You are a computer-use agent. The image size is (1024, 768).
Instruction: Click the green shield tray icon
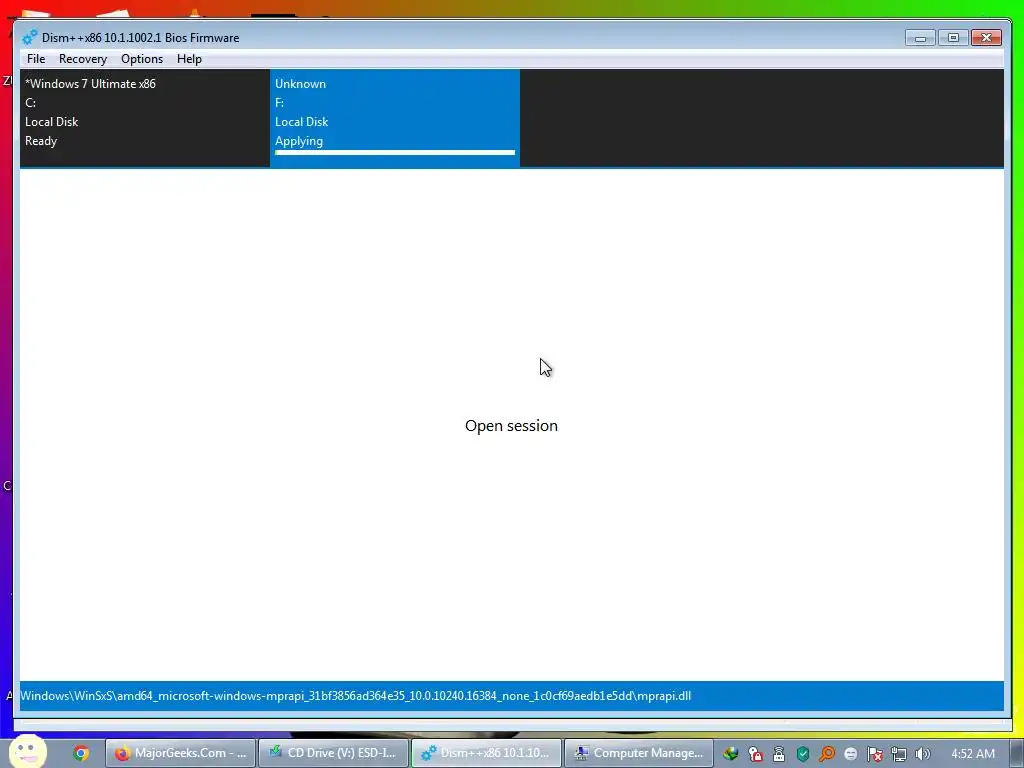pyautogui.click(x=803, y=754)
